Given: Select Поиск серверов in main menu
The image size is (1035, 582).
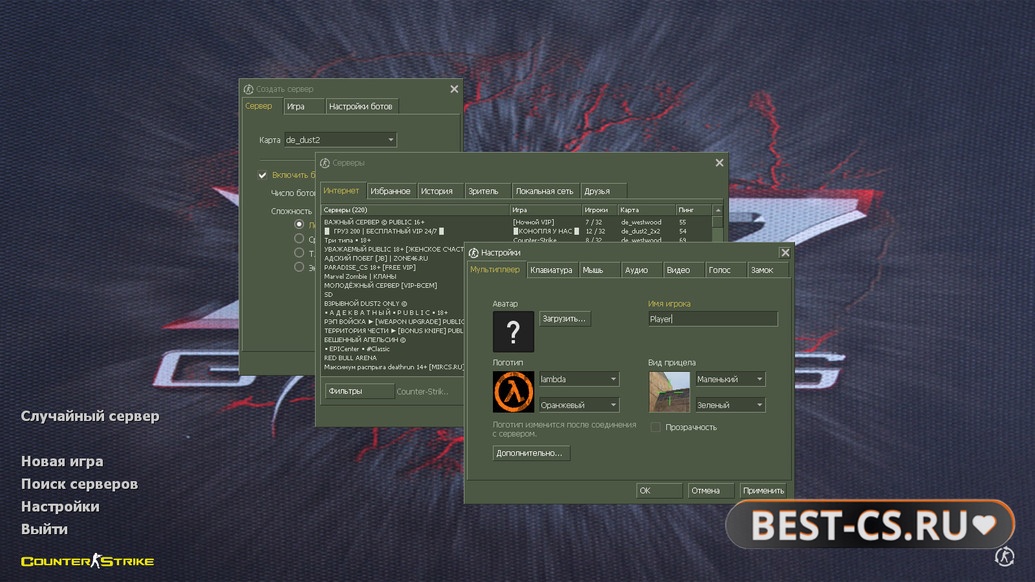Looking at the screenshot, I should click(x=79, y=484).
